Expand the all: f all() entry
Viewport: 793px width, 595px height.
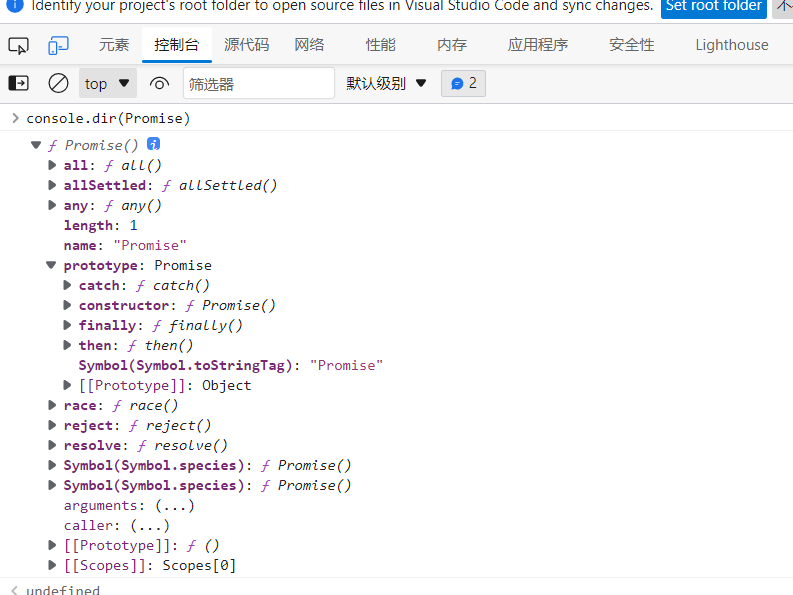52,165
